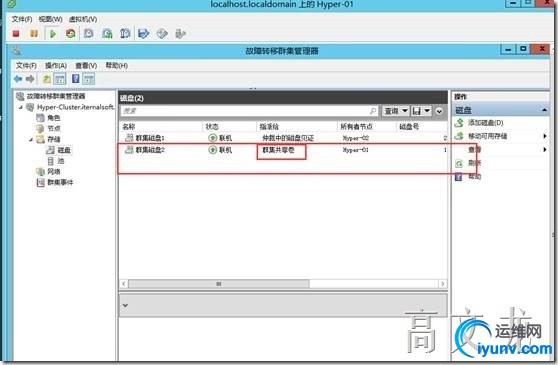The height and width of the screenshot is (365, 558).
Task: Click the blue arrow icon in Hyper-01 toolbar
Action: coord(143,33)
